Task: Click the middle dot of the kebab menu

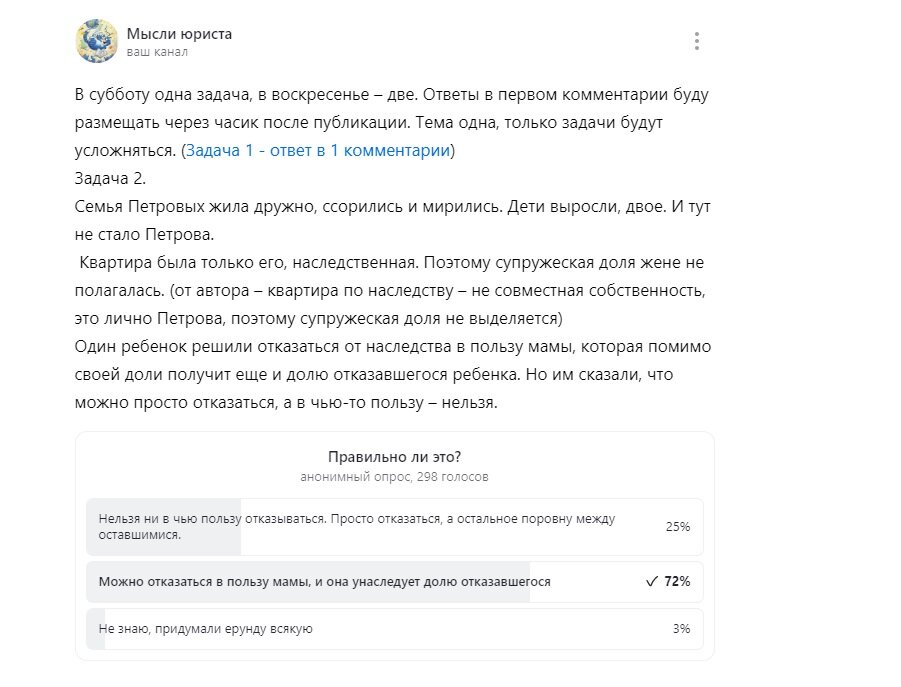Action: tap(697, 41)
